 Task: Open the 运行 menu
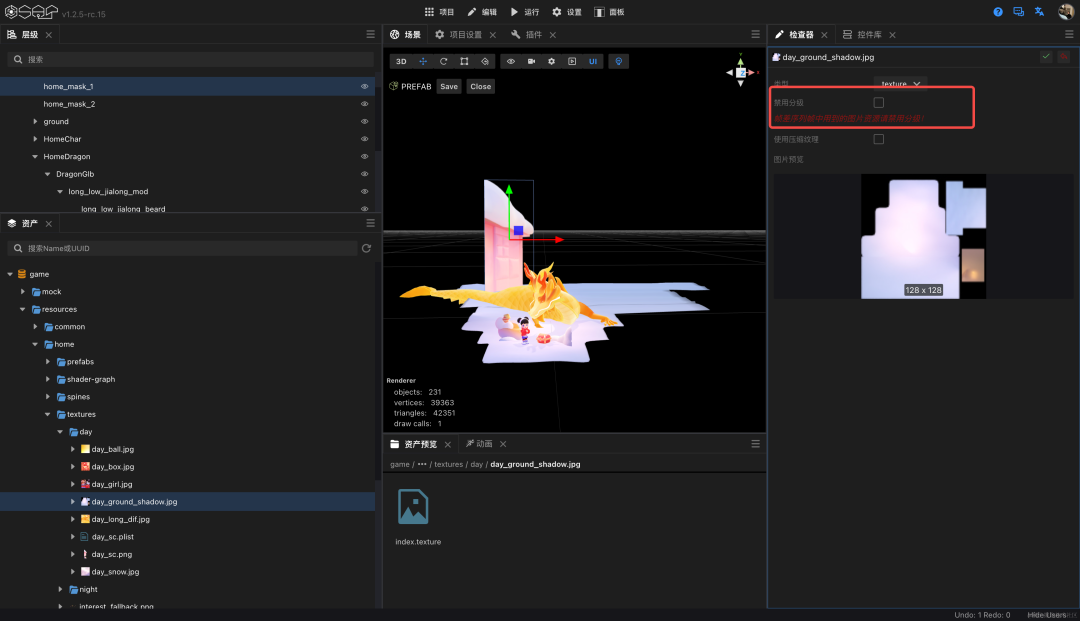[x=525, y=12]
